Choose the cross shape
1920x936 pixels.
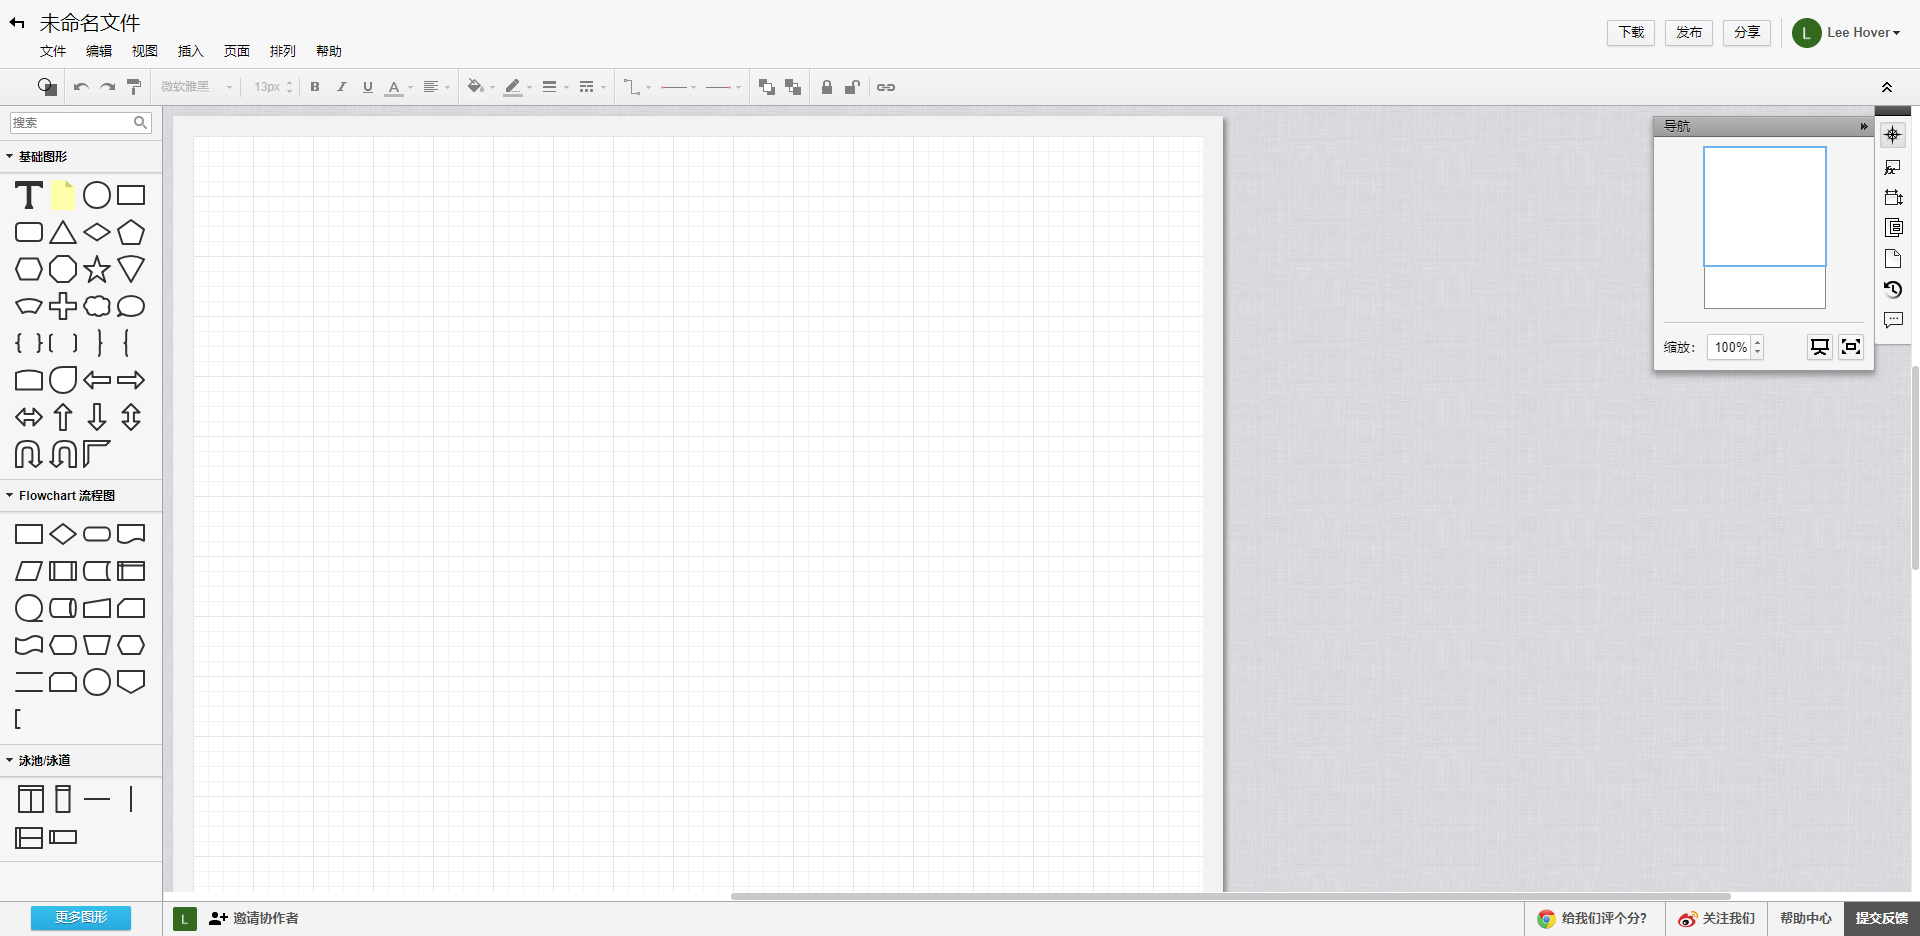(63, 306)
